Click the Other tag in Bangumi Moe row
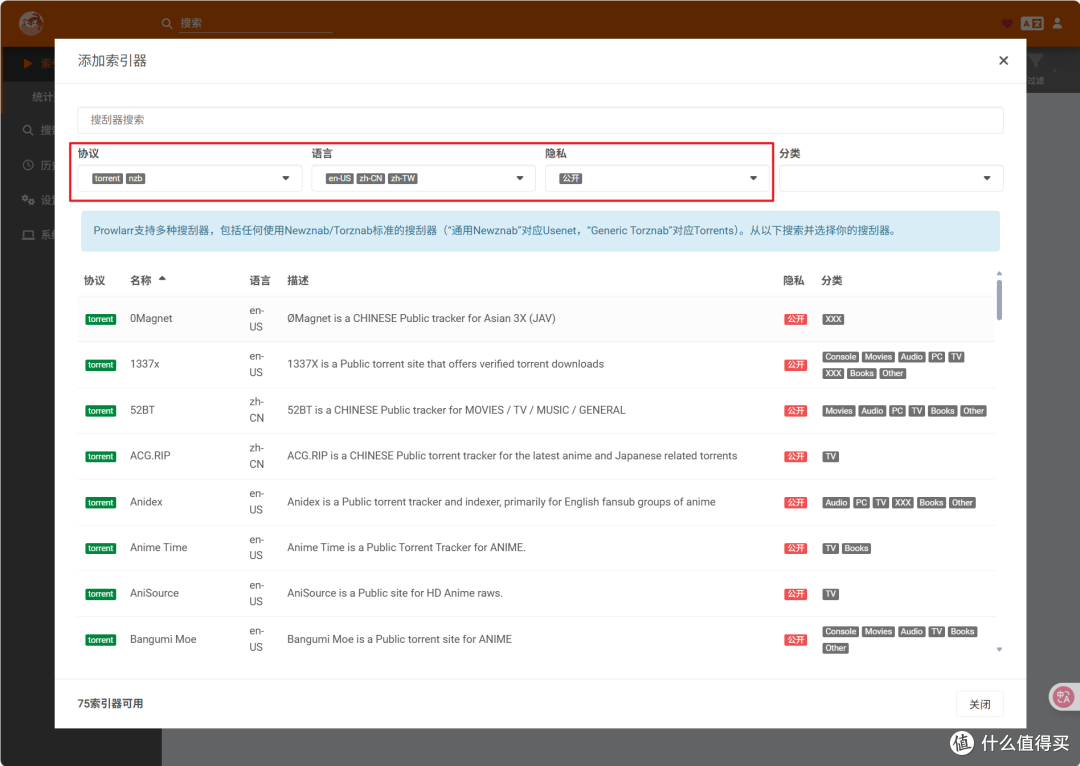The image size is (1080, 766). (835, 648)
